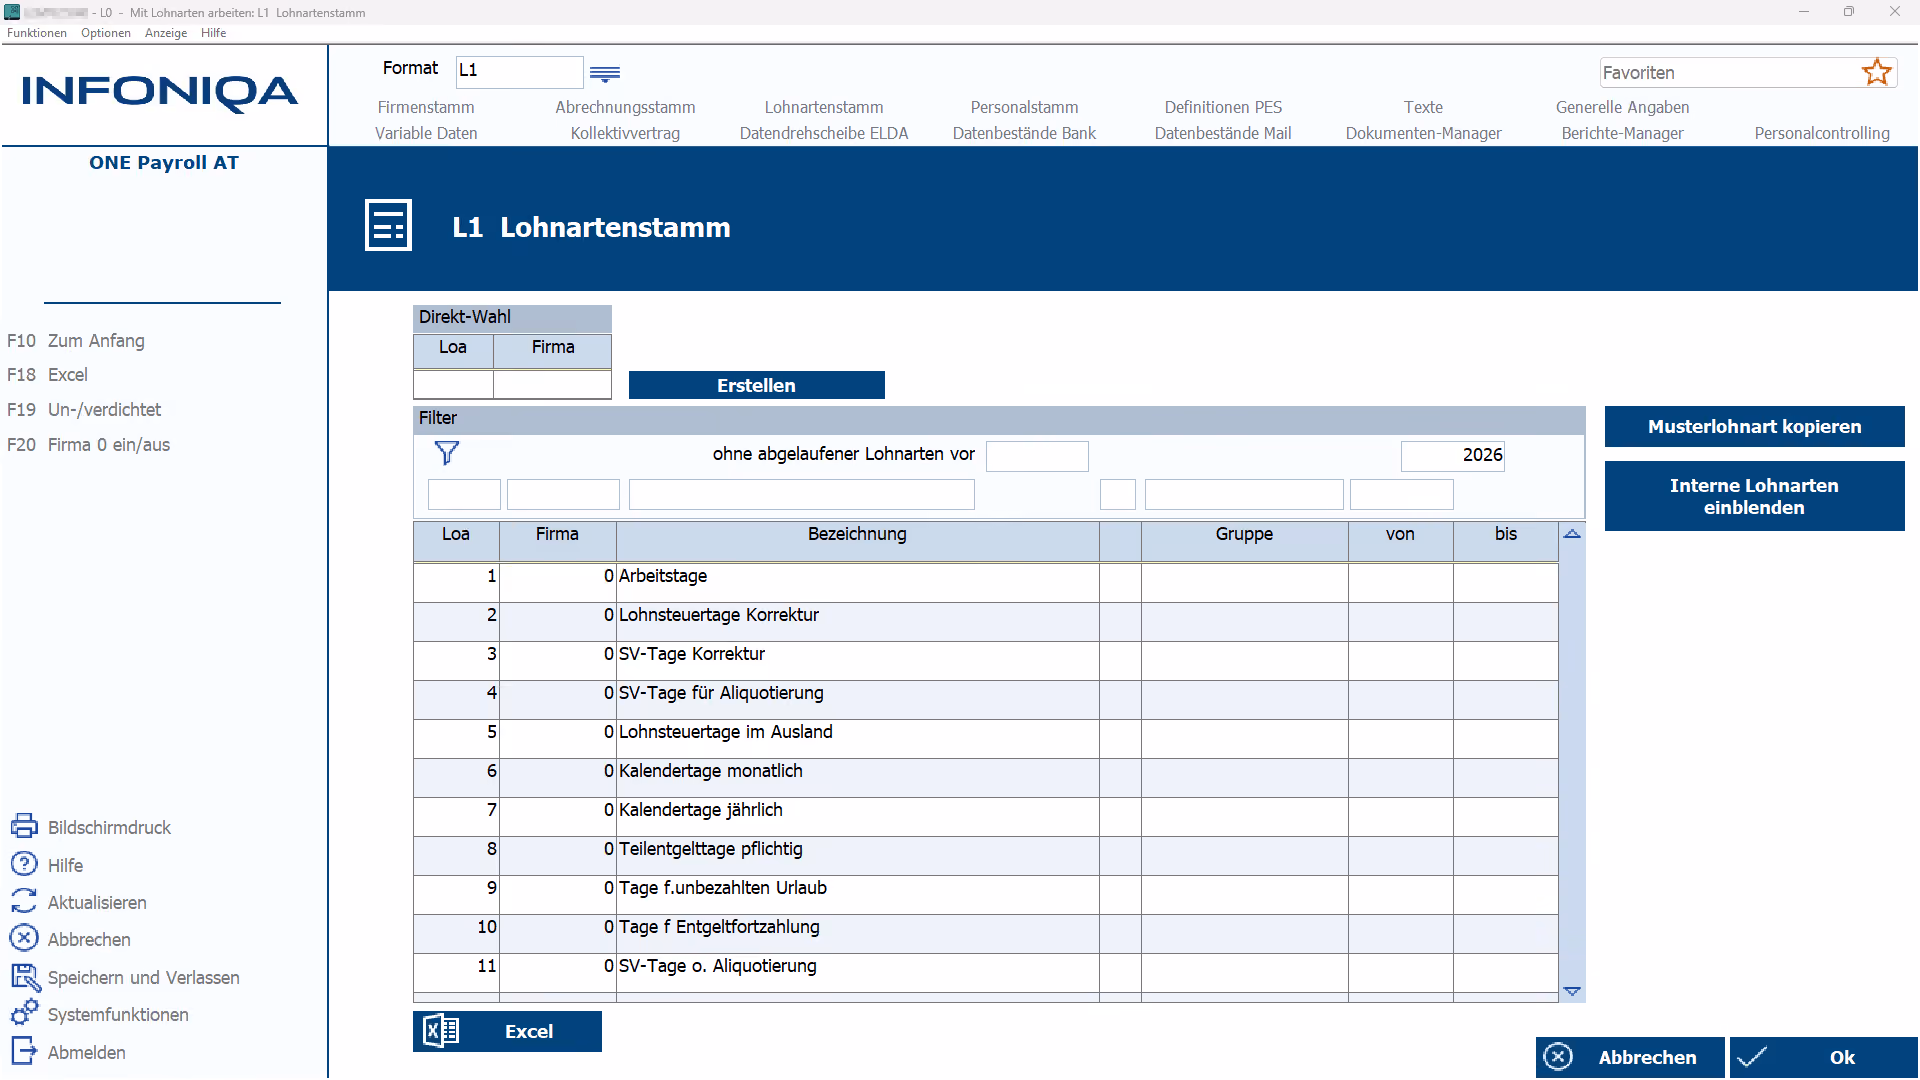Open the Format list icon beside L1
The height and width of the screenshot is (1080, 1920).
(605, 73)
